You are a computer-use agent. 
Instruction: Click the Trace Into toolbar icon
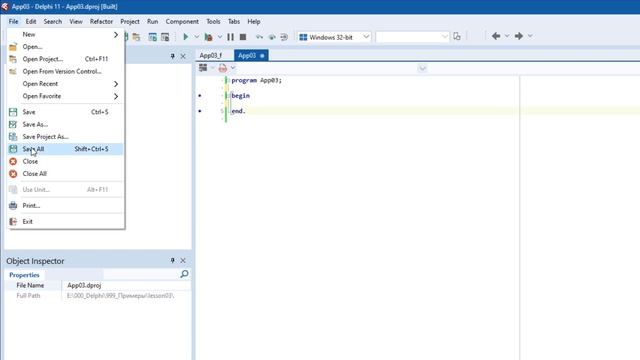click(x=259, y=37)
